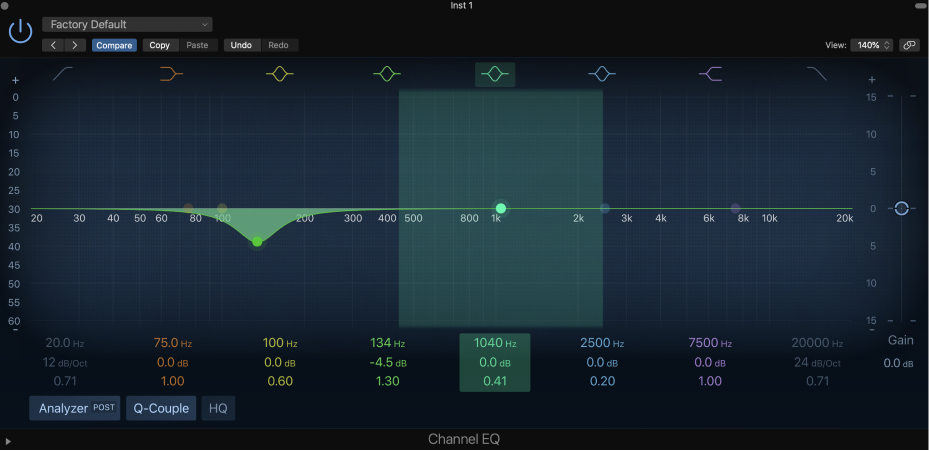Click the 0.41 Q value
The height and width of the screenshot is (451, 929).
tap(495, 381)
